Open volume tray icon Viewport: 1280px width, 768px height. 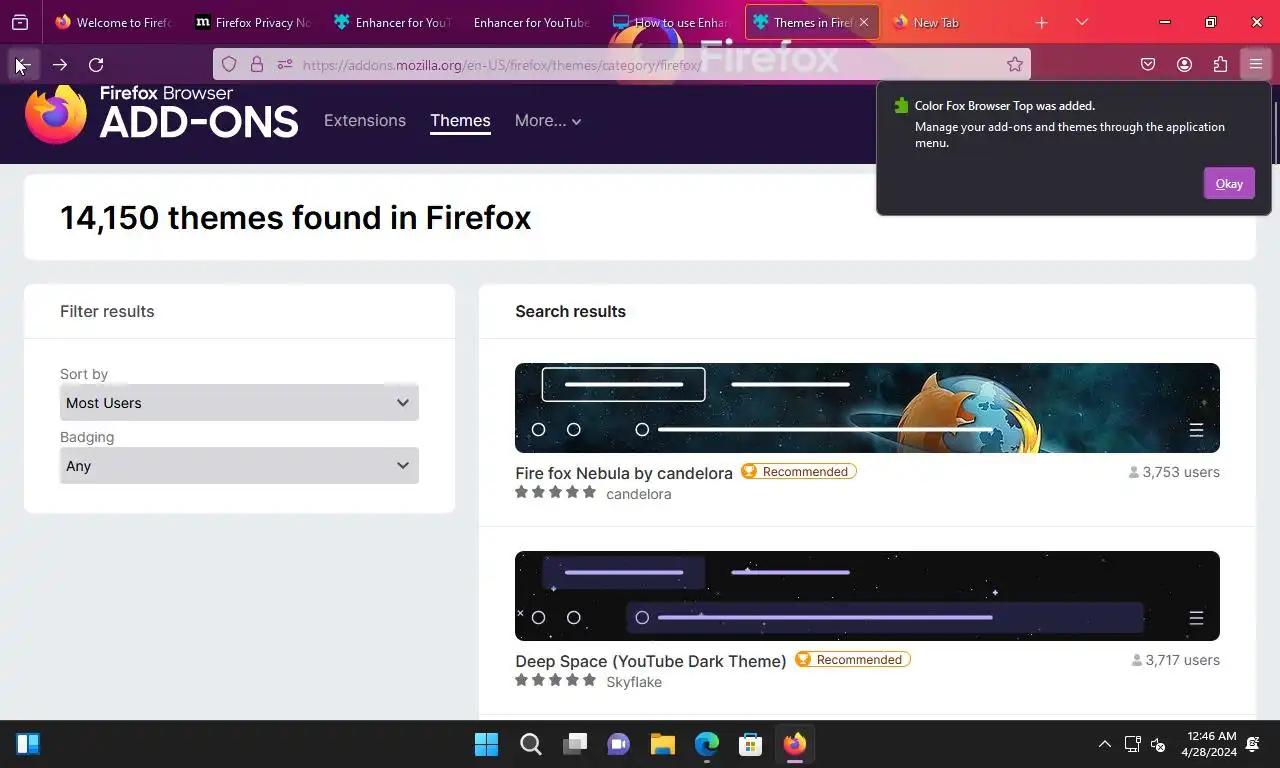click(x=1158, y=744)
